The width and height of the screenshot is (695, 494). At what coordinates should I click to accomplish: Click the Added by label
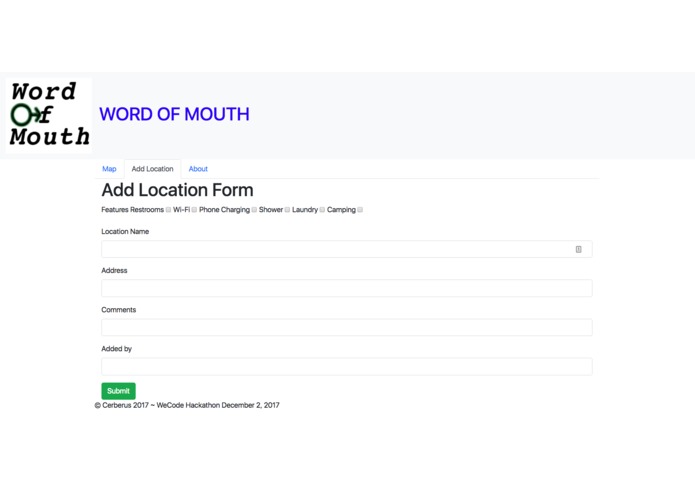[x=117, y=349]
